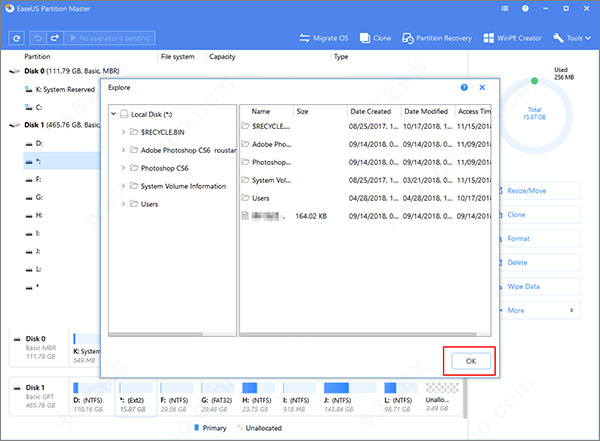
Task: Click the blue help icon in Explore dialog
Action: click(x=464, y=88)
